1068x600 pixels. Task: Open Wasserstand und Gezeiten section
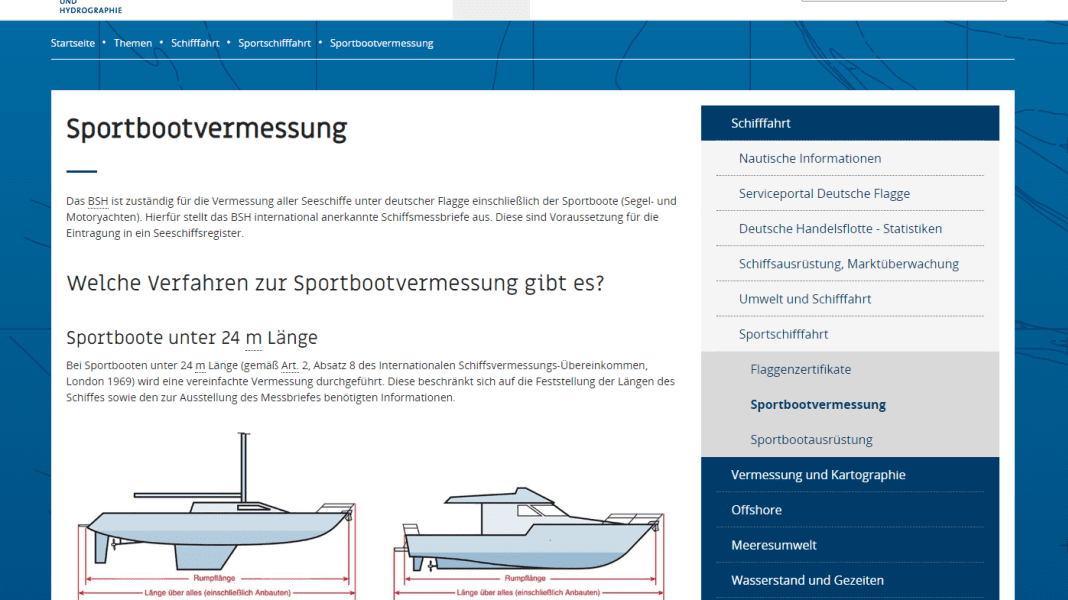pos(807,580)
